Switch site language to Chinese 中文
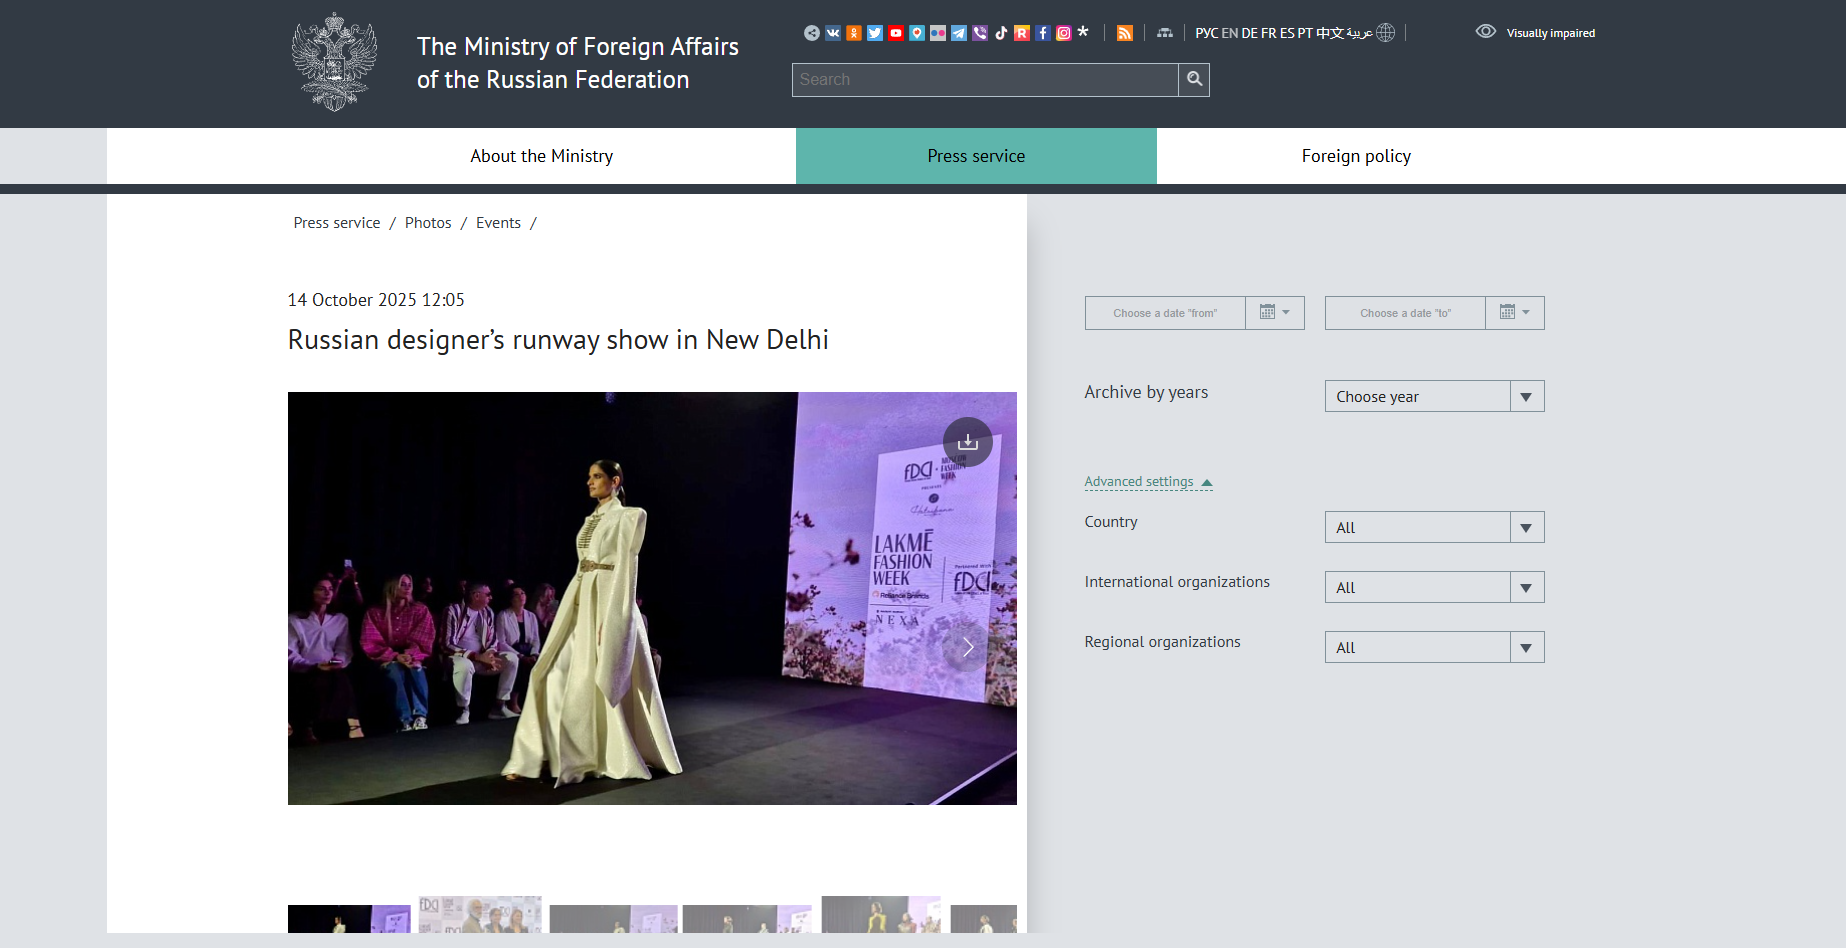This screenshot has height=948, width=1846. click(1330, 33)
